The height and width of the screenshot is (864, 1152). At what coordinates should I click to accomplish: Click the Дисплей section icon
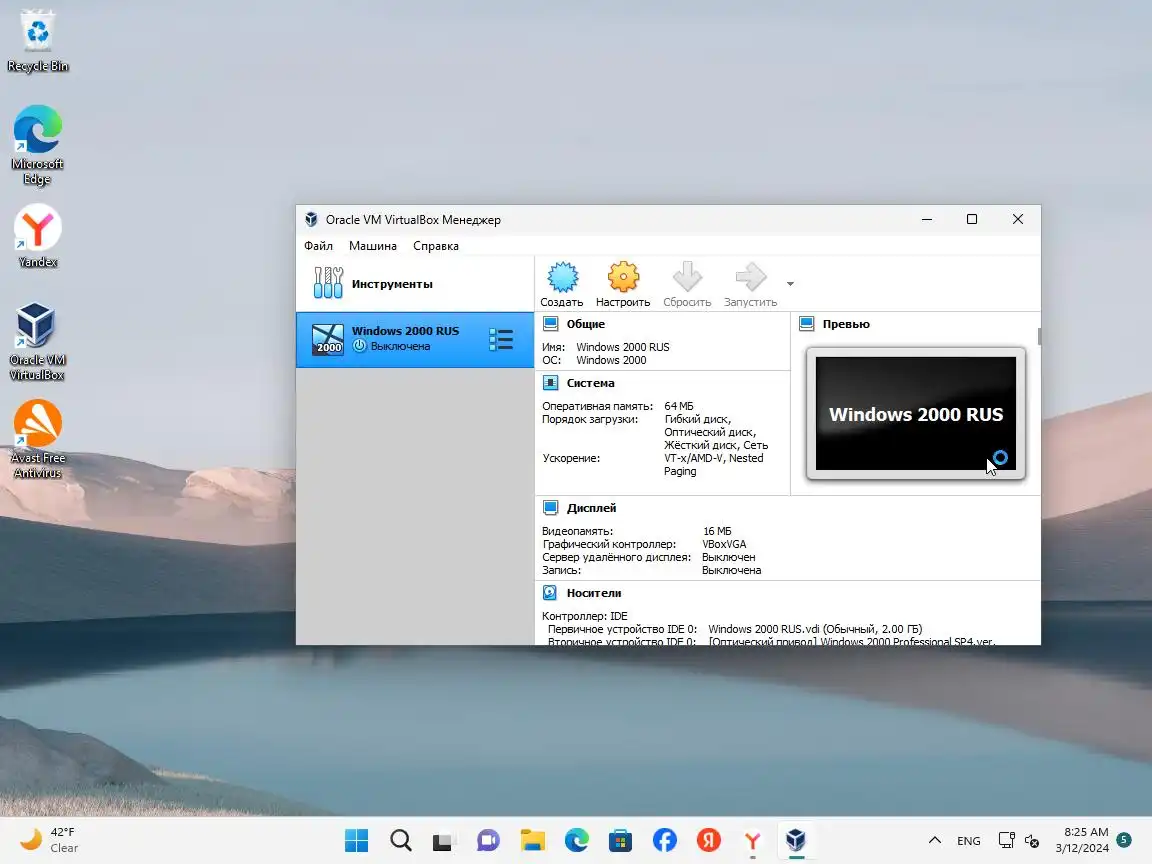(550, 508)
